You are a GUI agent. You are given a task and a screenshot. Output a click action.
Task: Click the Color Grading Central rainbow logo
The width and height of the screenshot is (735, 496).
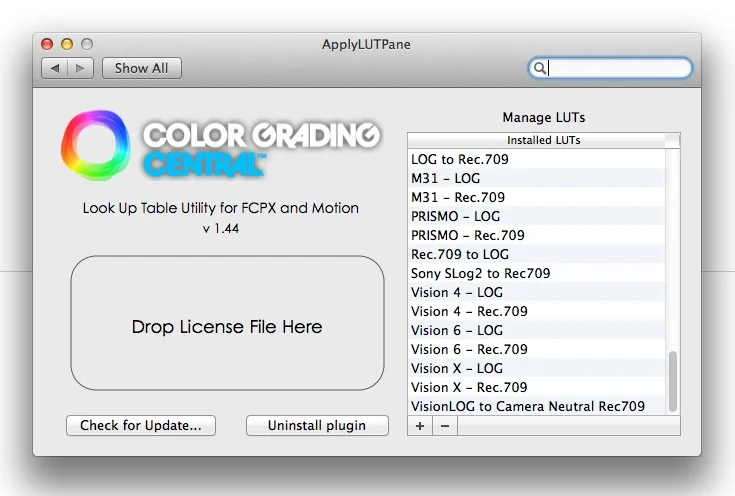96,145
